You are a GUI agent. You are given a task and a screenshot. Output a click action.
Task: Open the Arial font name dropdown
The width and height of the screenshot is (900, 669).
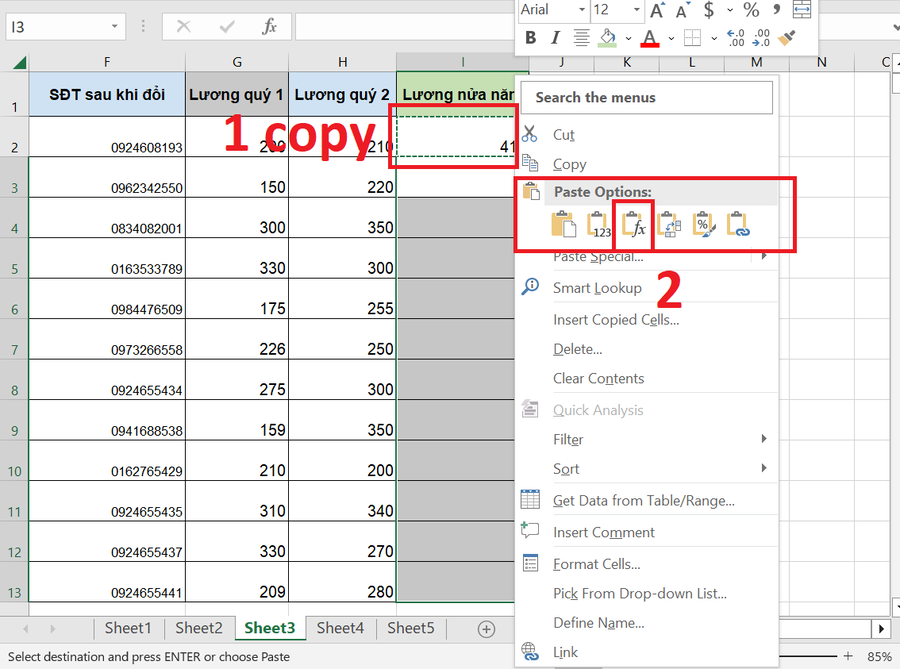click(x=581, y=10)
